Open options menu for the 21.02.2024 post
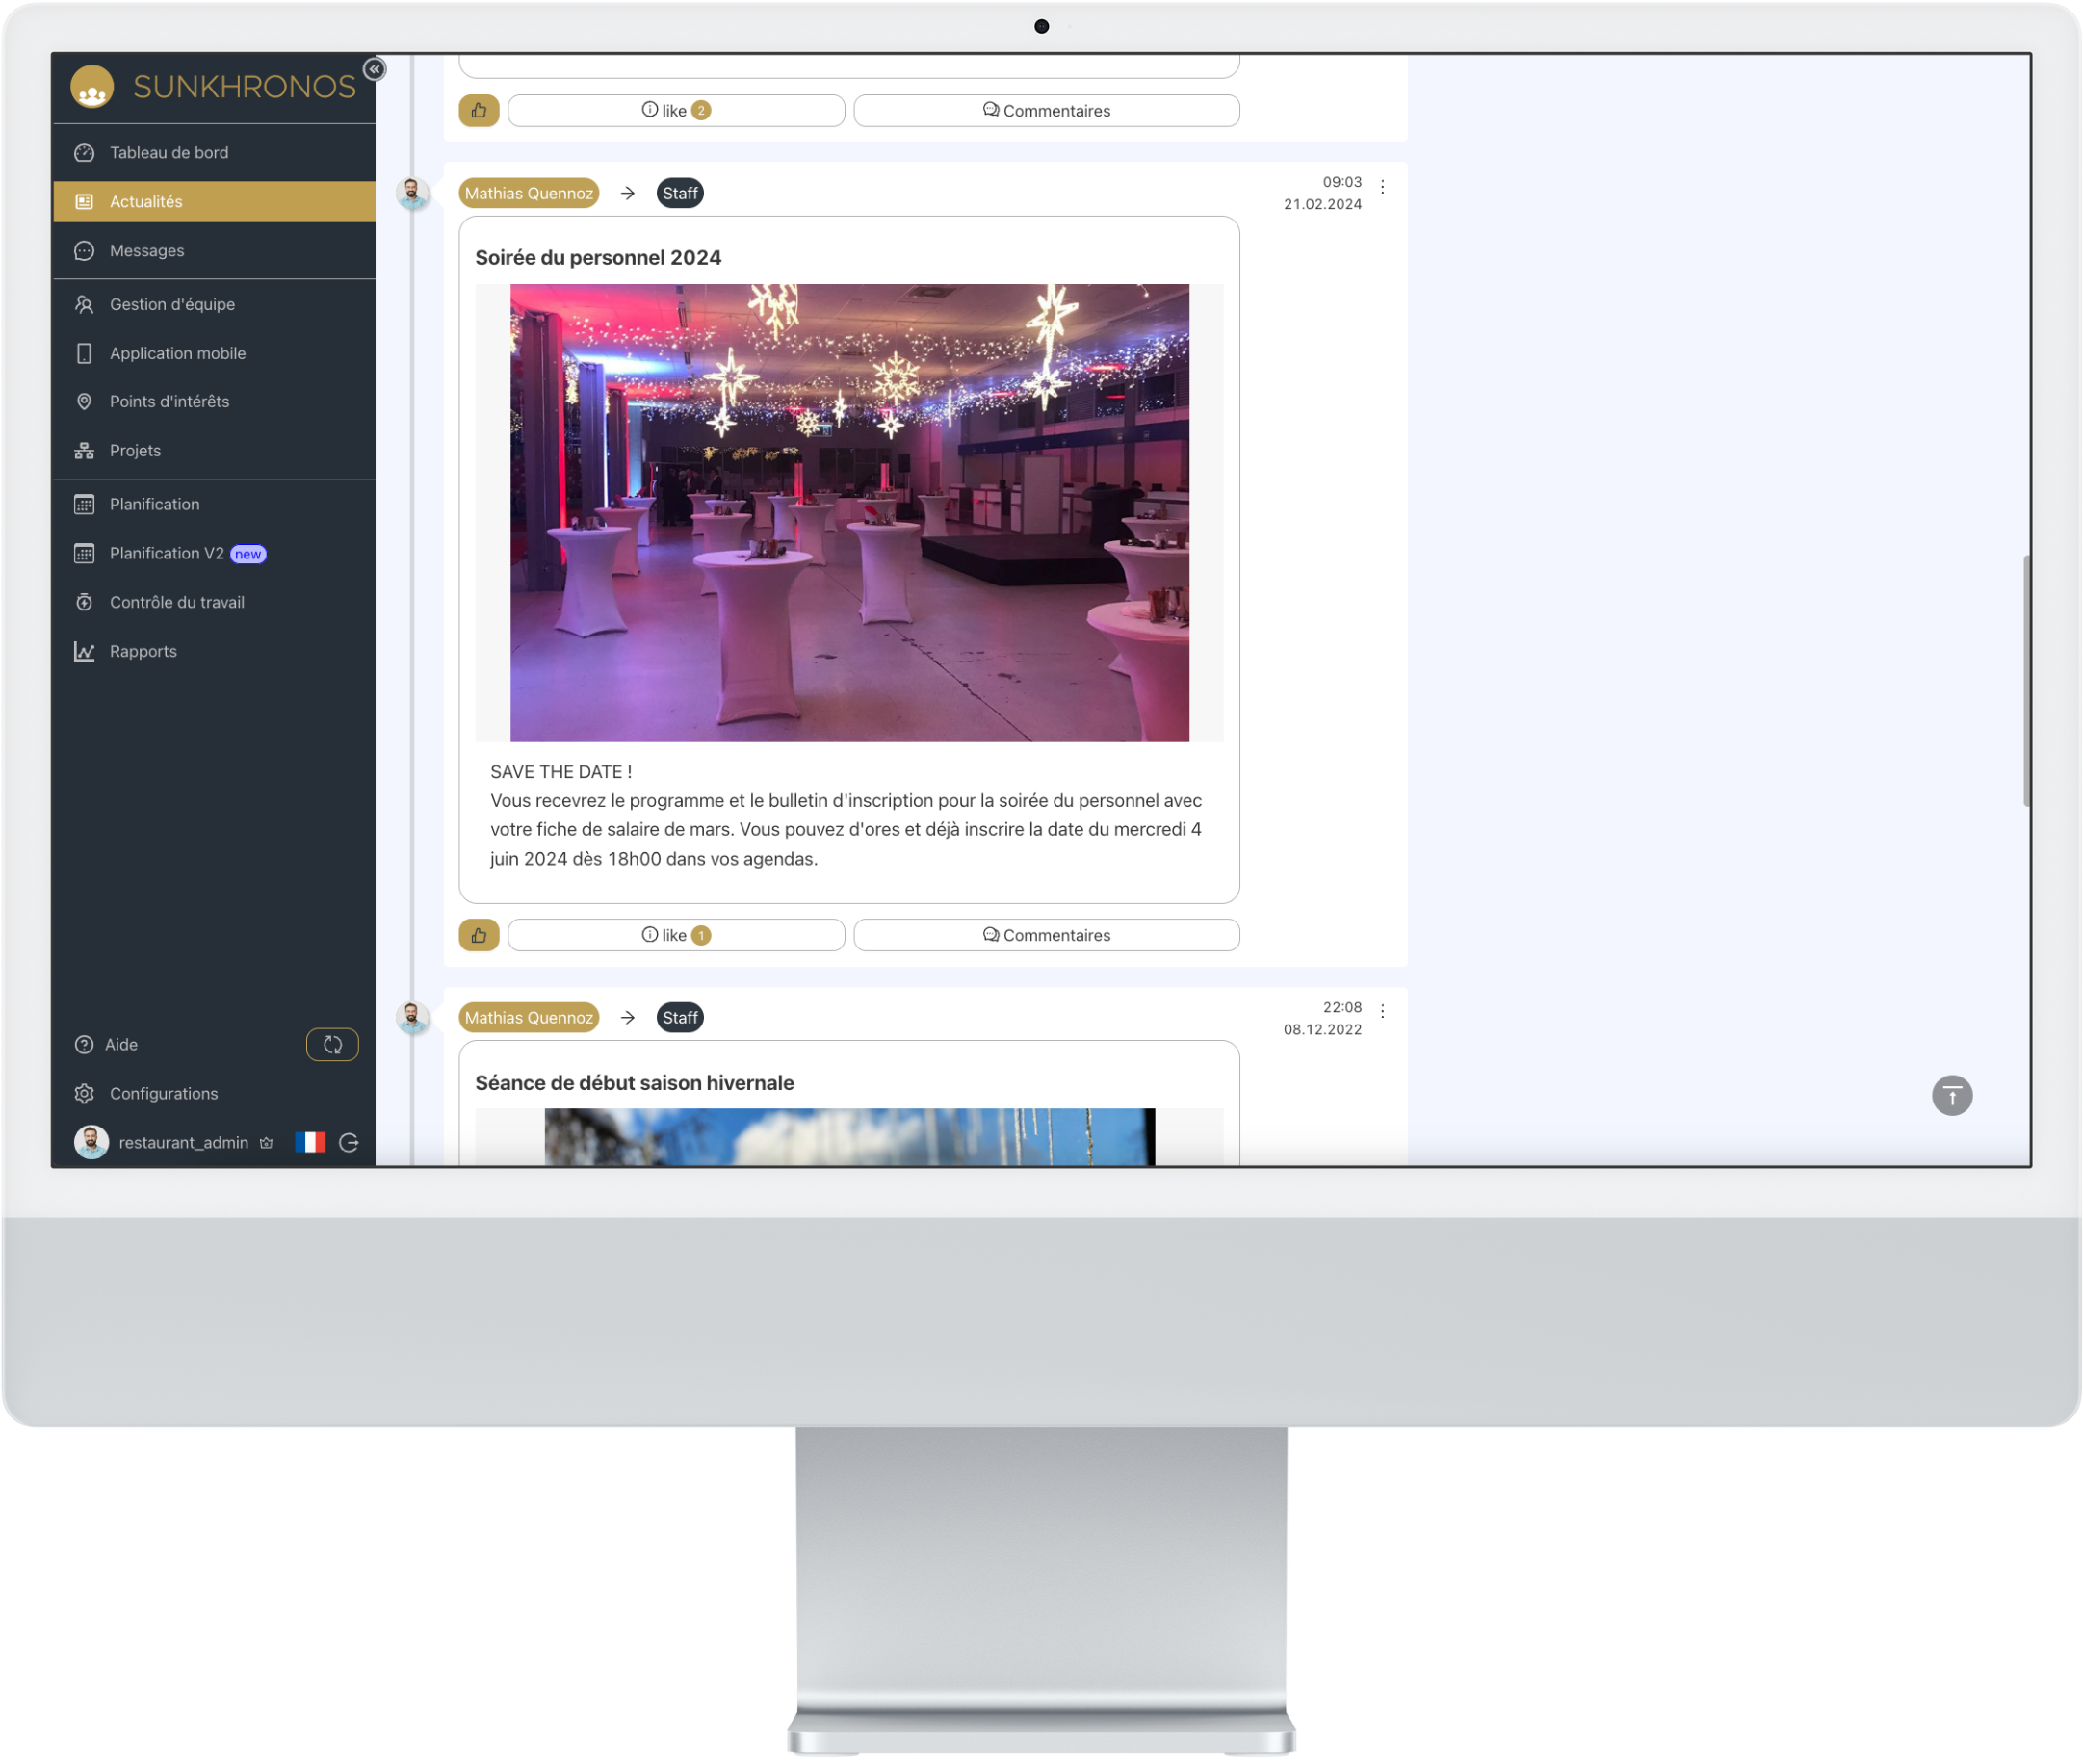 coord(1383,188)
